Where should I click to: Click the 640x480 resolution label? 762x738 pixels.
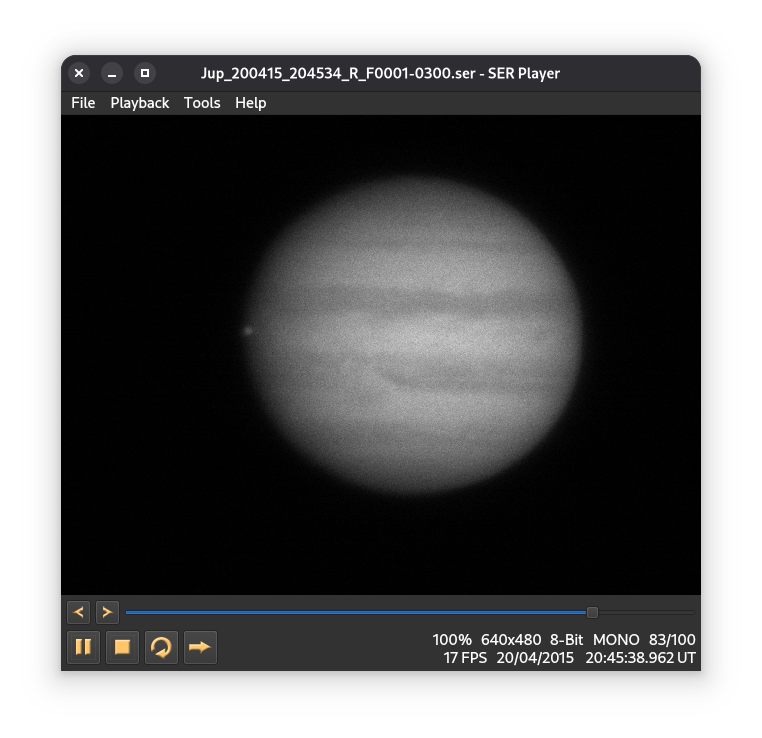511,639
